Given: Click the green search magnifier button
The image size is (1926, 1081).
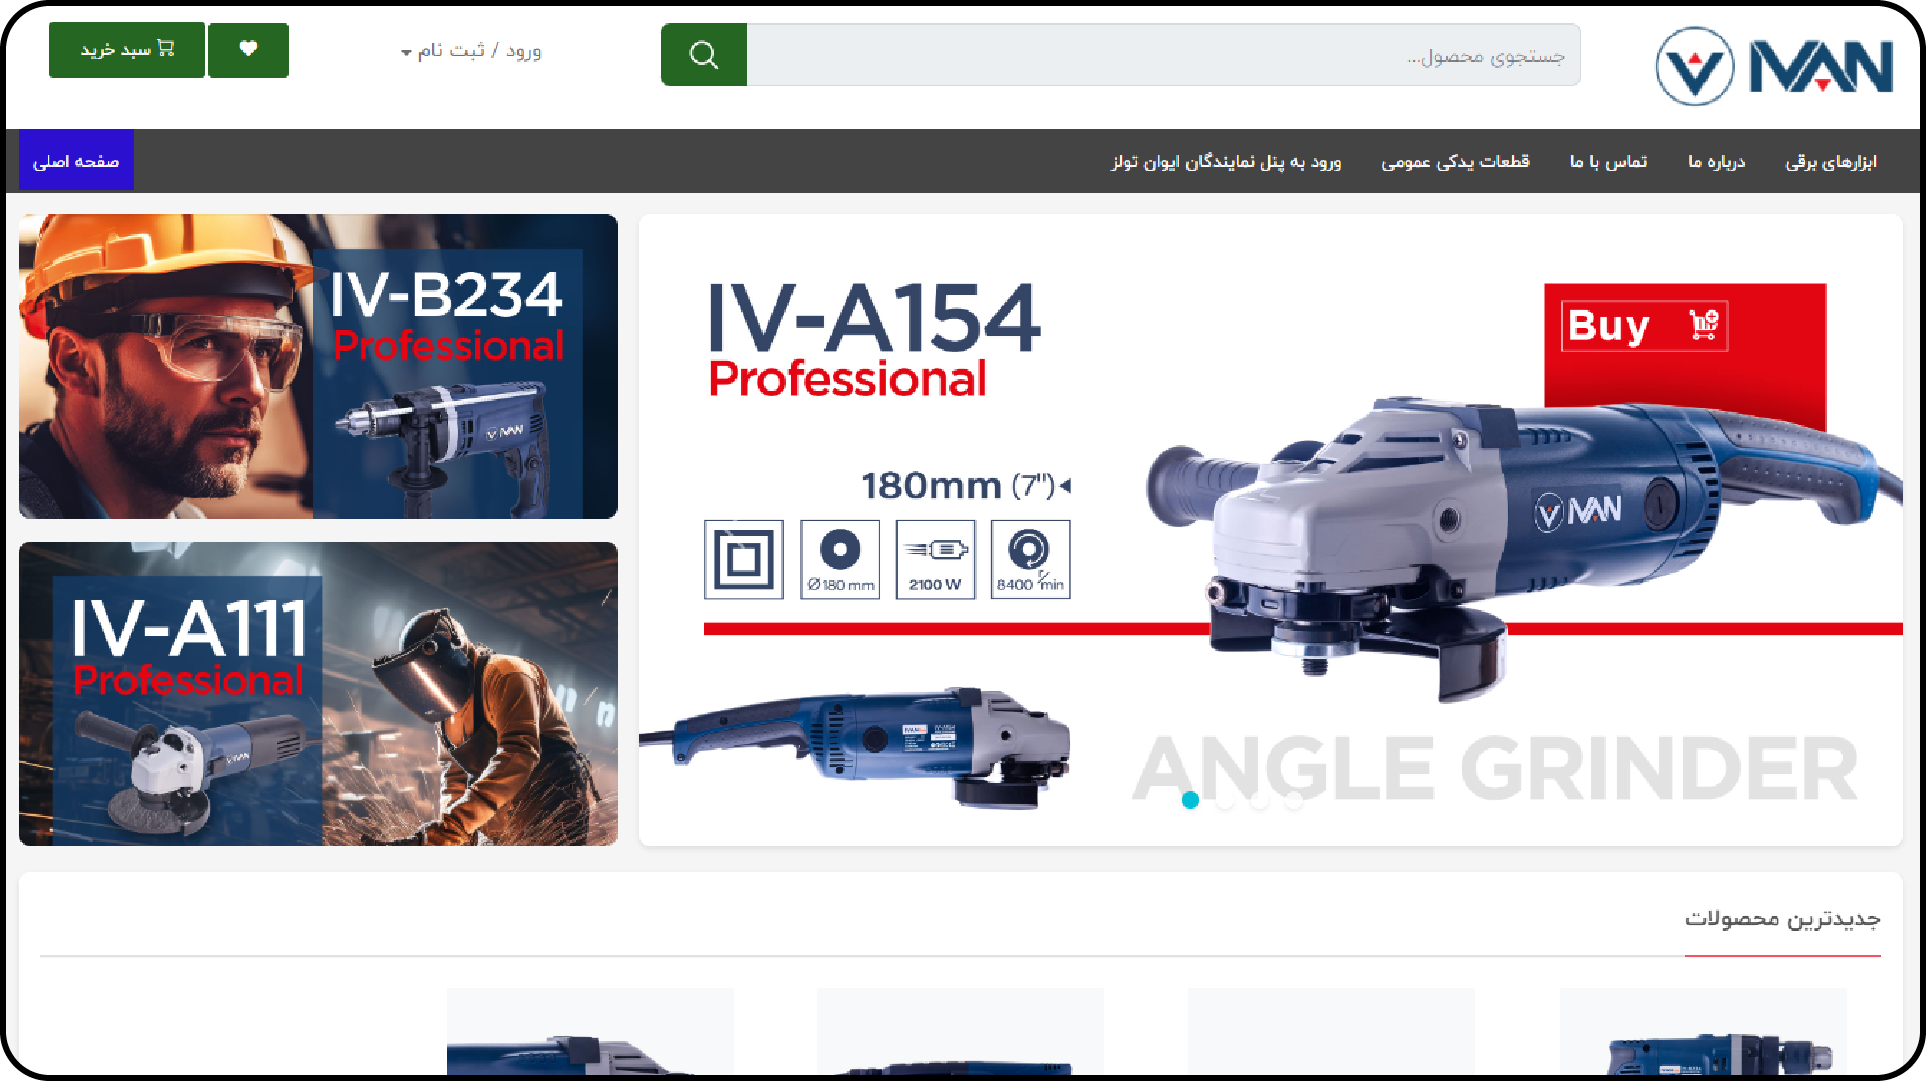Looking at the screenshot, I should tap(703, 54).
